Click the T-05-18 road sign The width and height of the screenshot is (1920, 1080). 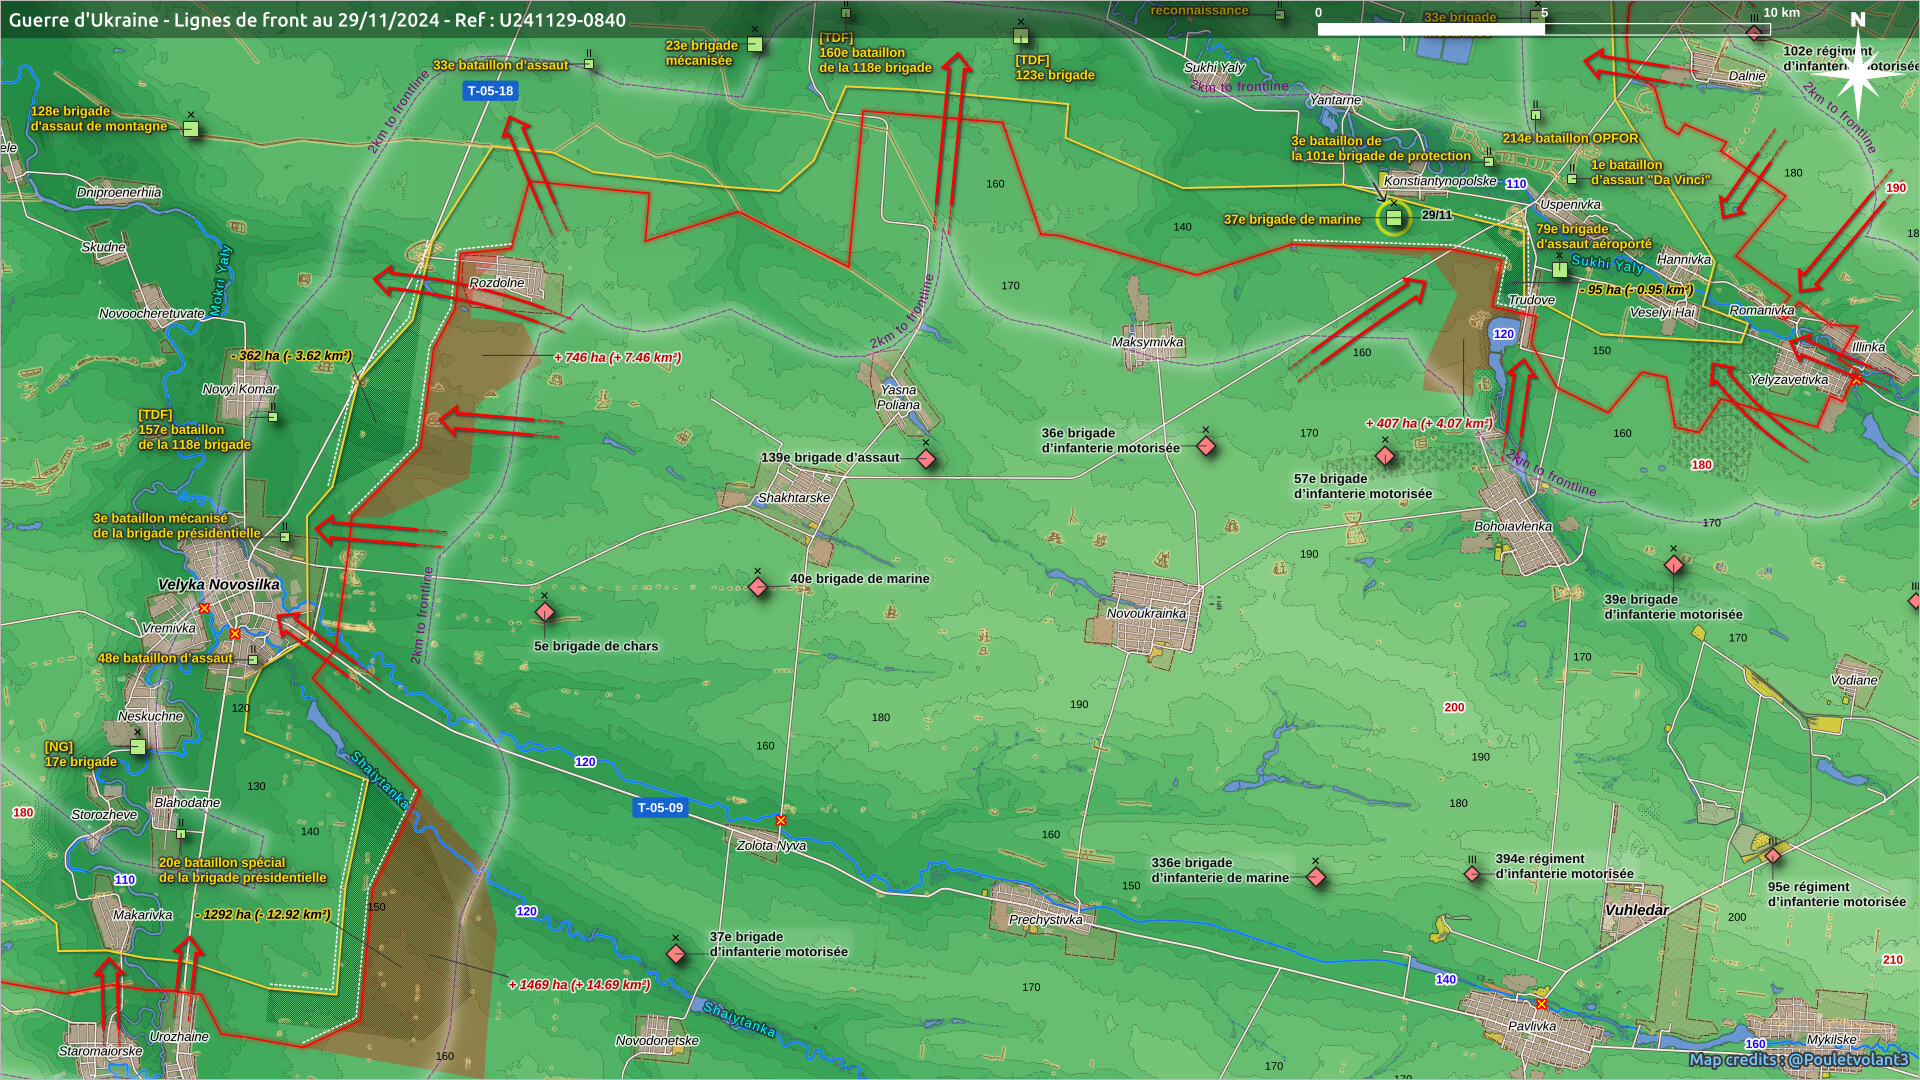[490, 91]
